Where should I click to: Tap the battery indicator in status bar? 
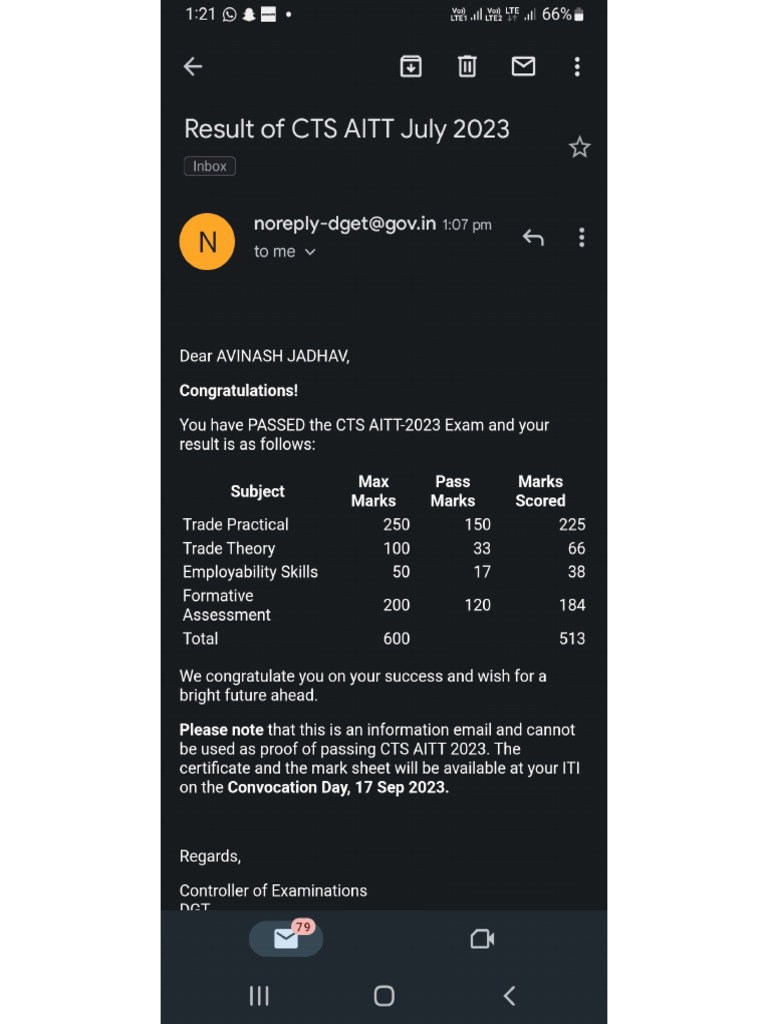(x=579, y=14)
